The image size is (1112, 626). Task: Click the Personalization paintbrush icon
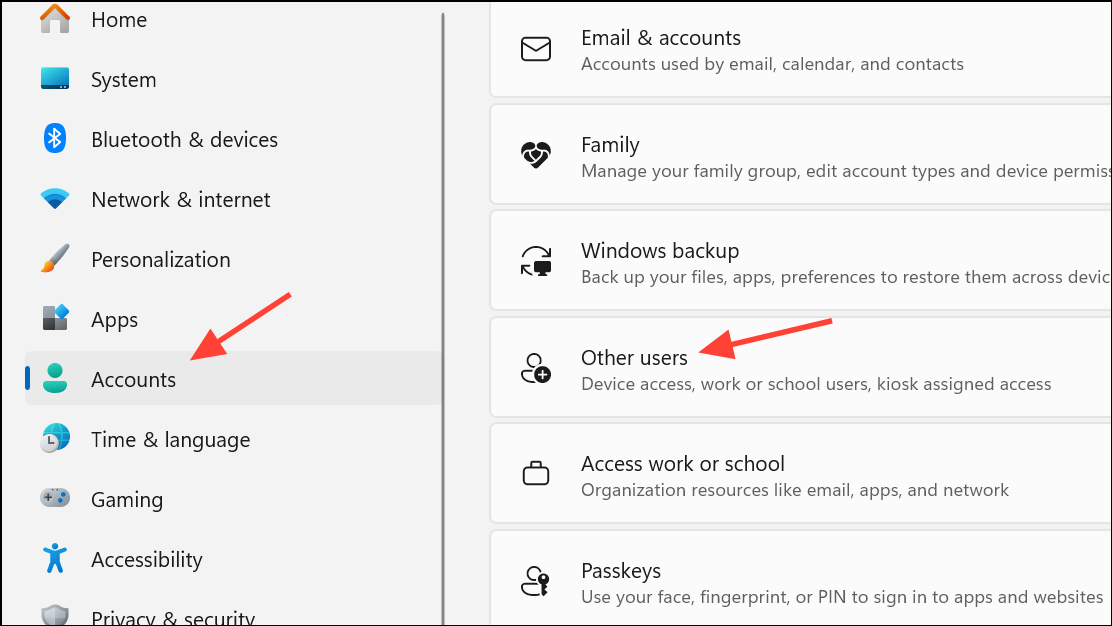55,259
